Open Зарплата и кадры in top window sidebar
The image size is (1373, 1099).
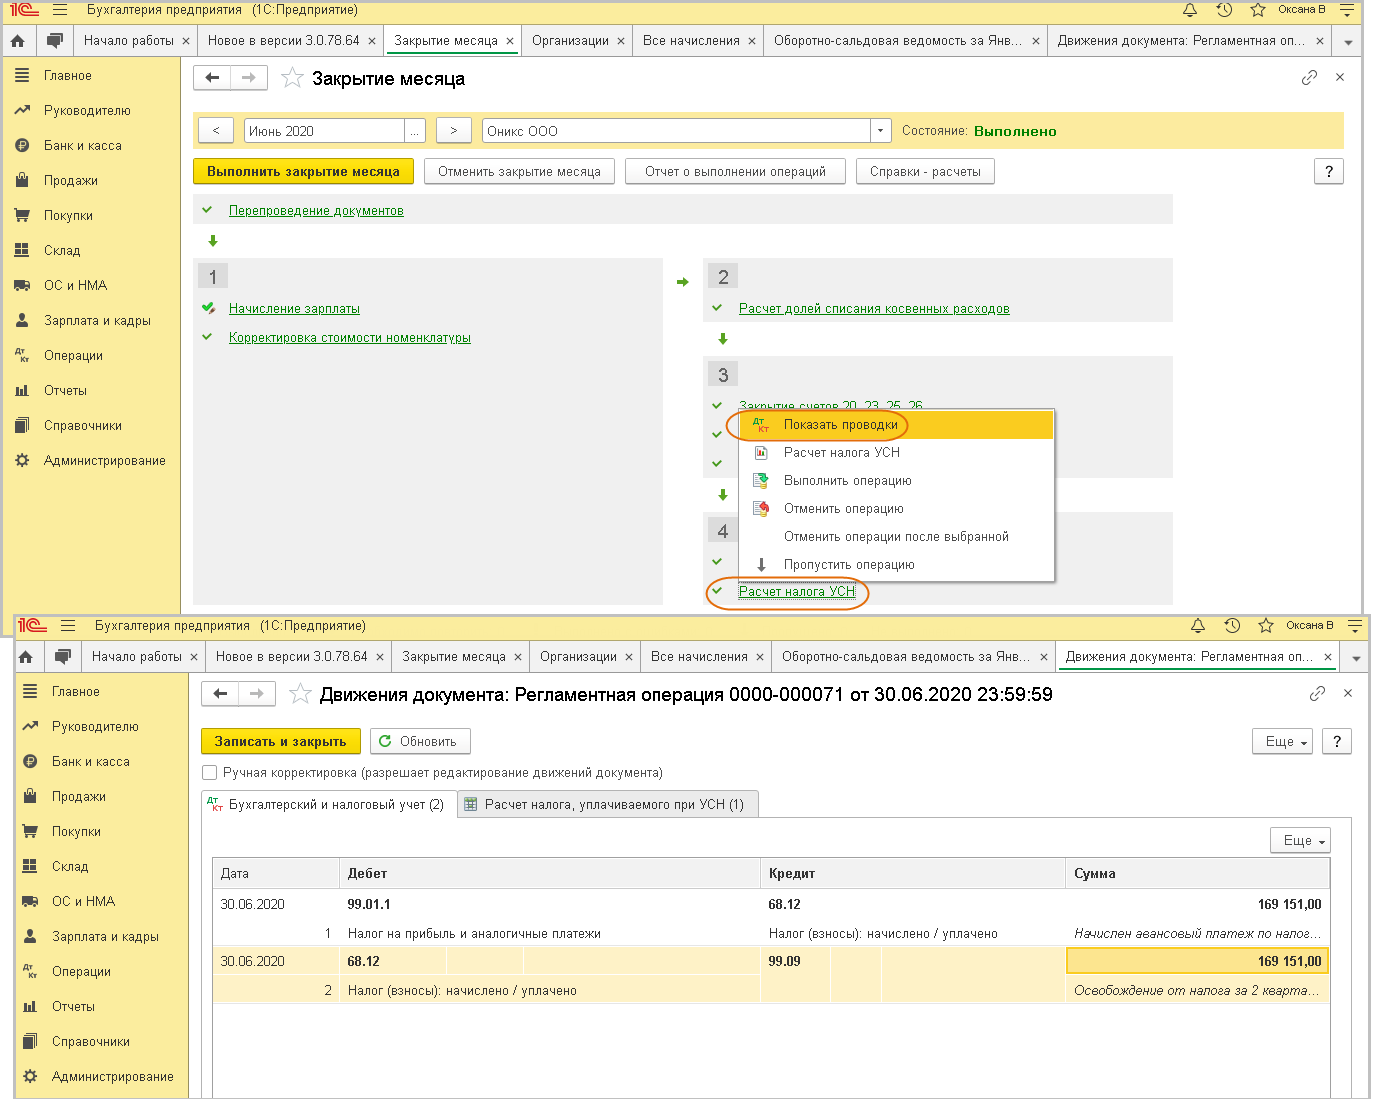click(x=97, y=321)
